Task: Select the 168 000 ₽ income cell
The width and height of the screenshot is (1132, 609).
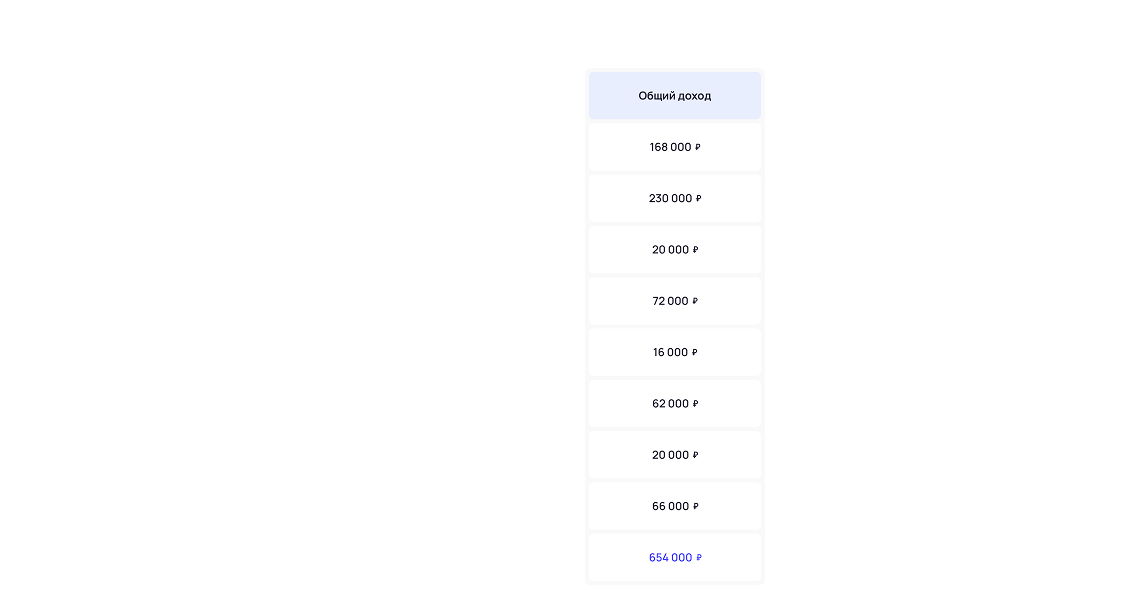Action: click(674, 147)
